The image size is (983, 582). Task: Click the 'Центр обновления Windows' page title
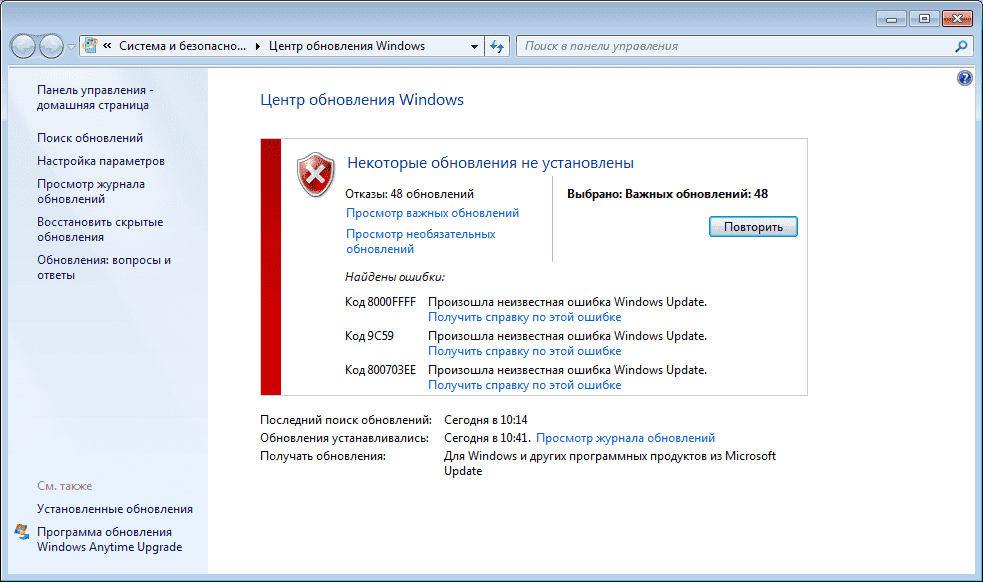(362, 100)
